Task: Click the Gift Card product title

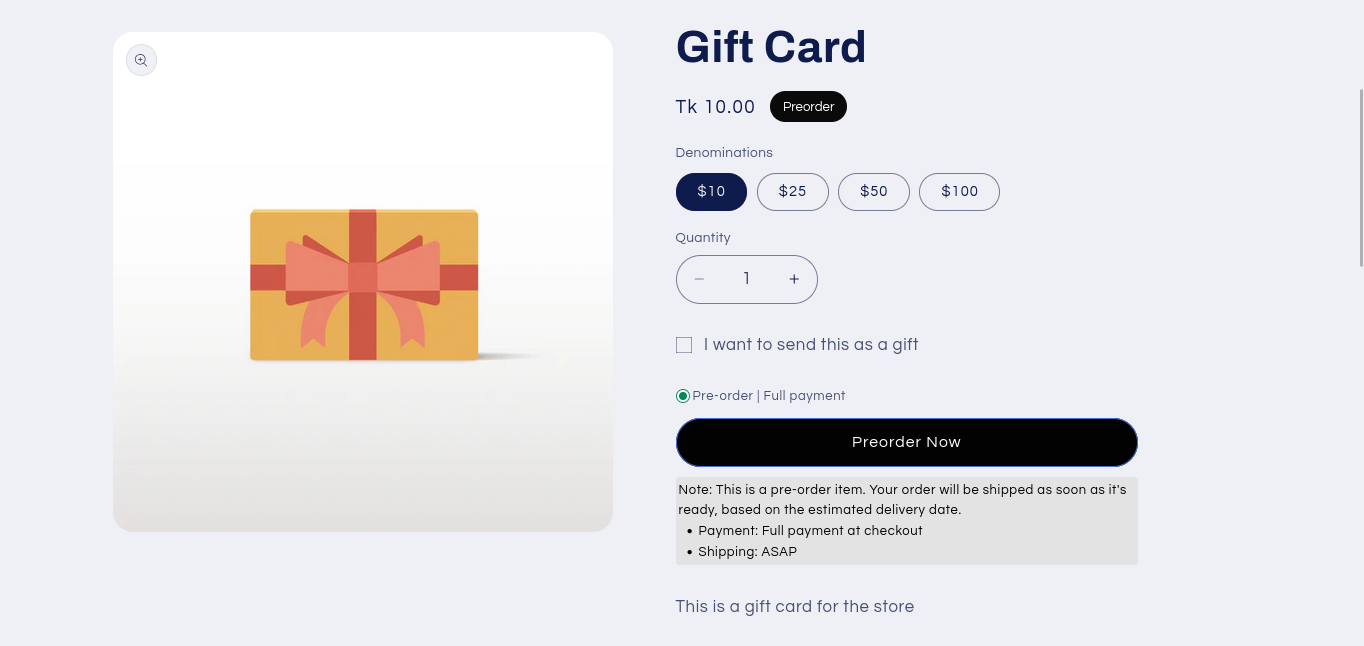Action: click(x=771, y=47)
